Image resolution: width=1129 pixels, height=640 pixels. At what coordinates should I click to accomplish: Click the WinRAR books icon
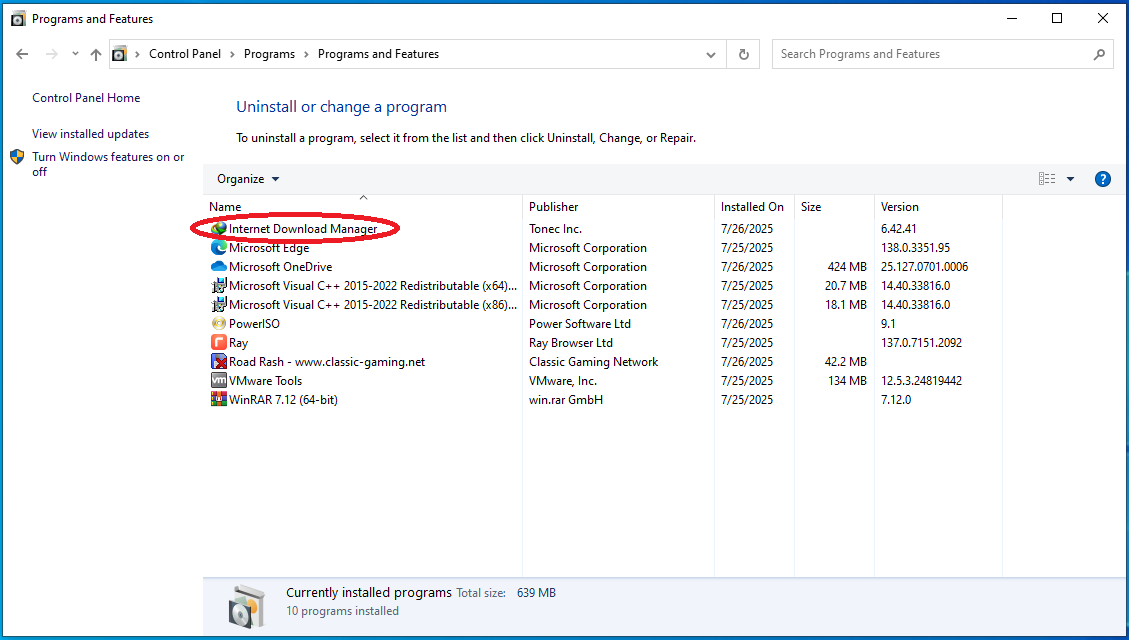(219, 400)
